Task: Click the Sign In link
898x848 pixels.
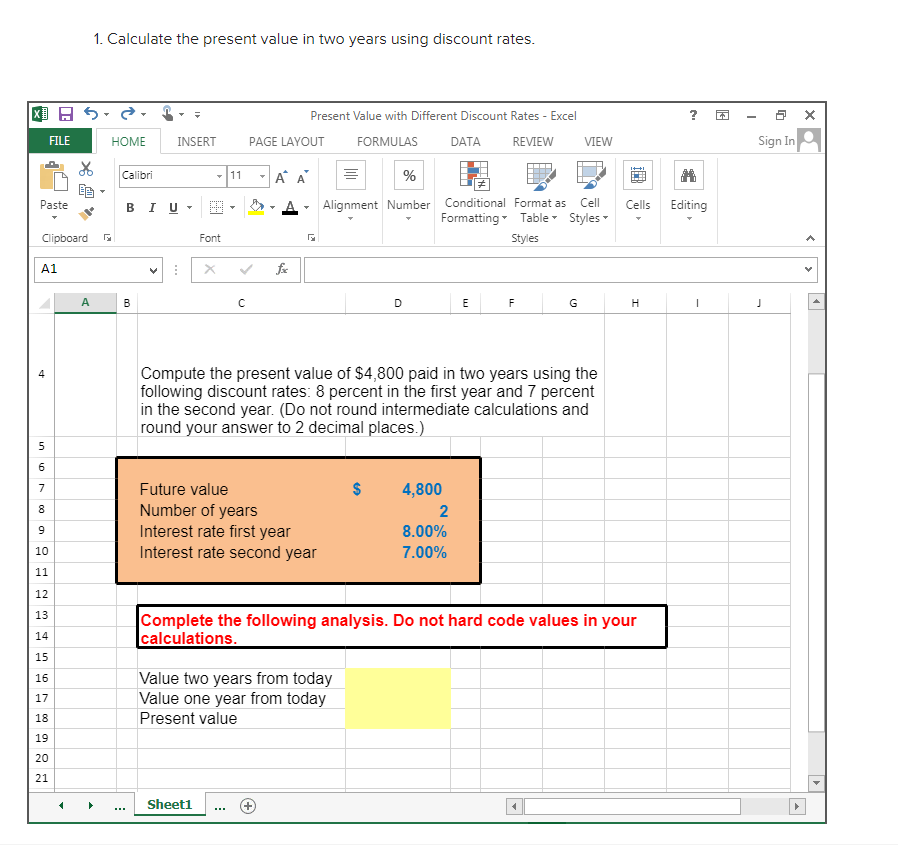Action: coord(775,141)
